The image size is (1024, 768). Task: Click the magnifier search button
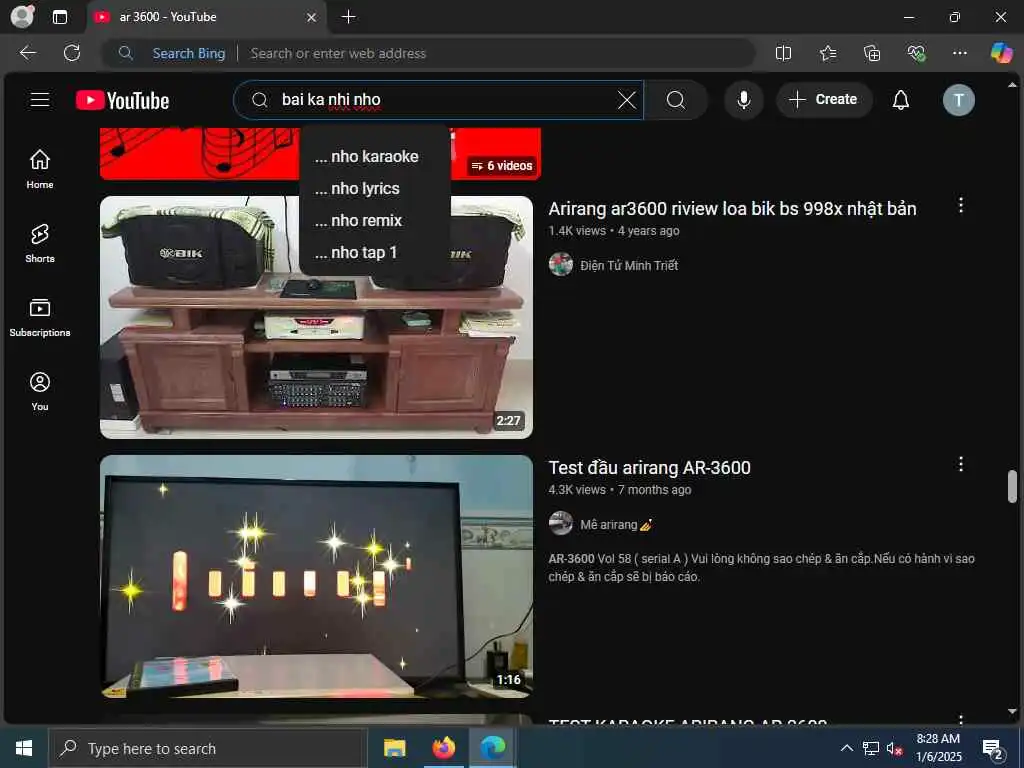676,100
